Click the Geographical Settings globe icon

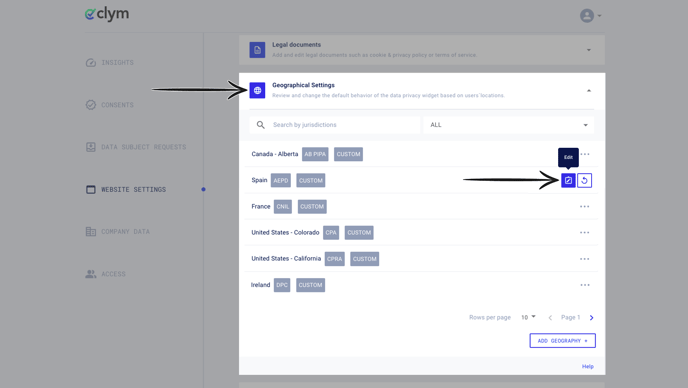257,90
